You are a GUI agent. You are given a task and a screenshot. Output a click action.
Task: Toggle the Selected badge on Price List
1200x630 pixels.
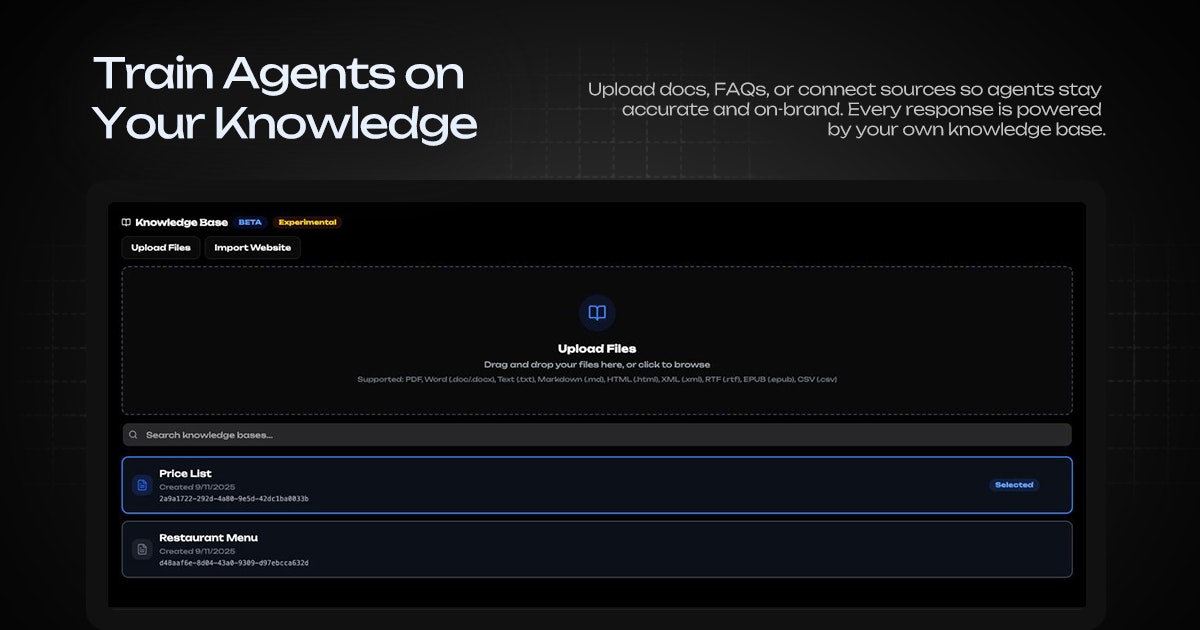(1014, 485)
